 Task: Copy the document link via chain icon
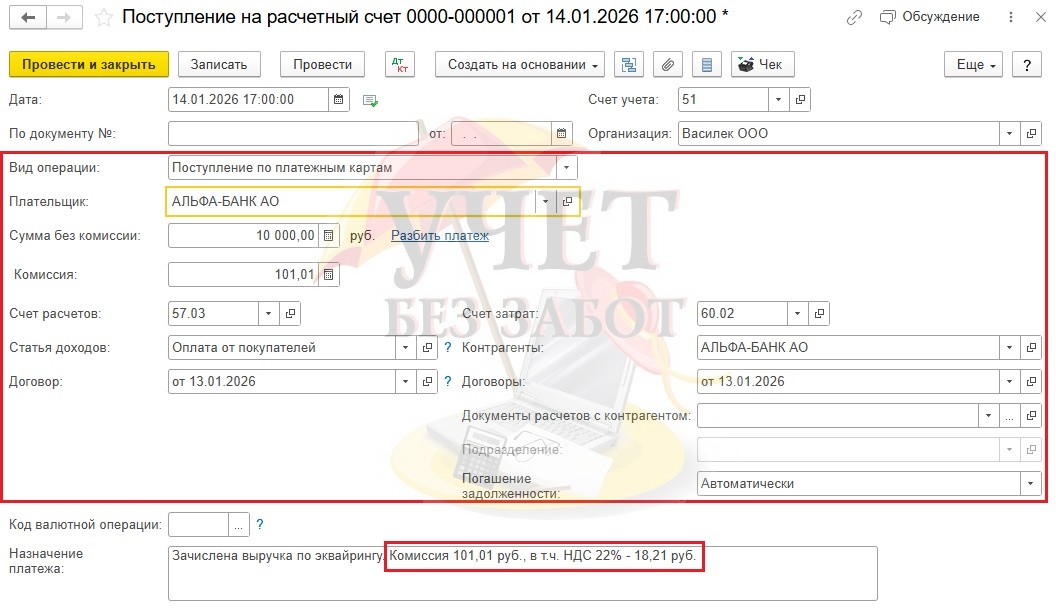(x=853, y=17)
